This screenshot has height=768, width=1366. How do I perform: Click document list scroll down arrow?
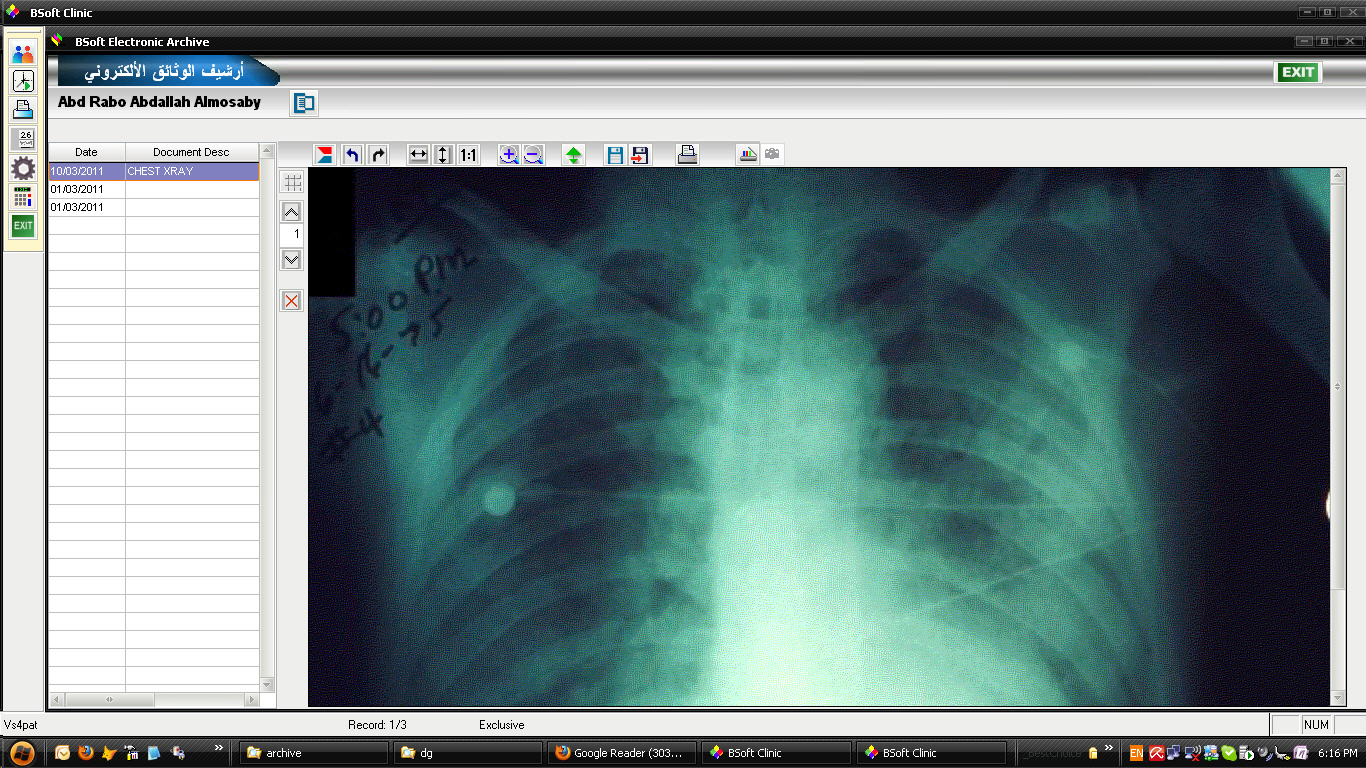tap(267, 684)
